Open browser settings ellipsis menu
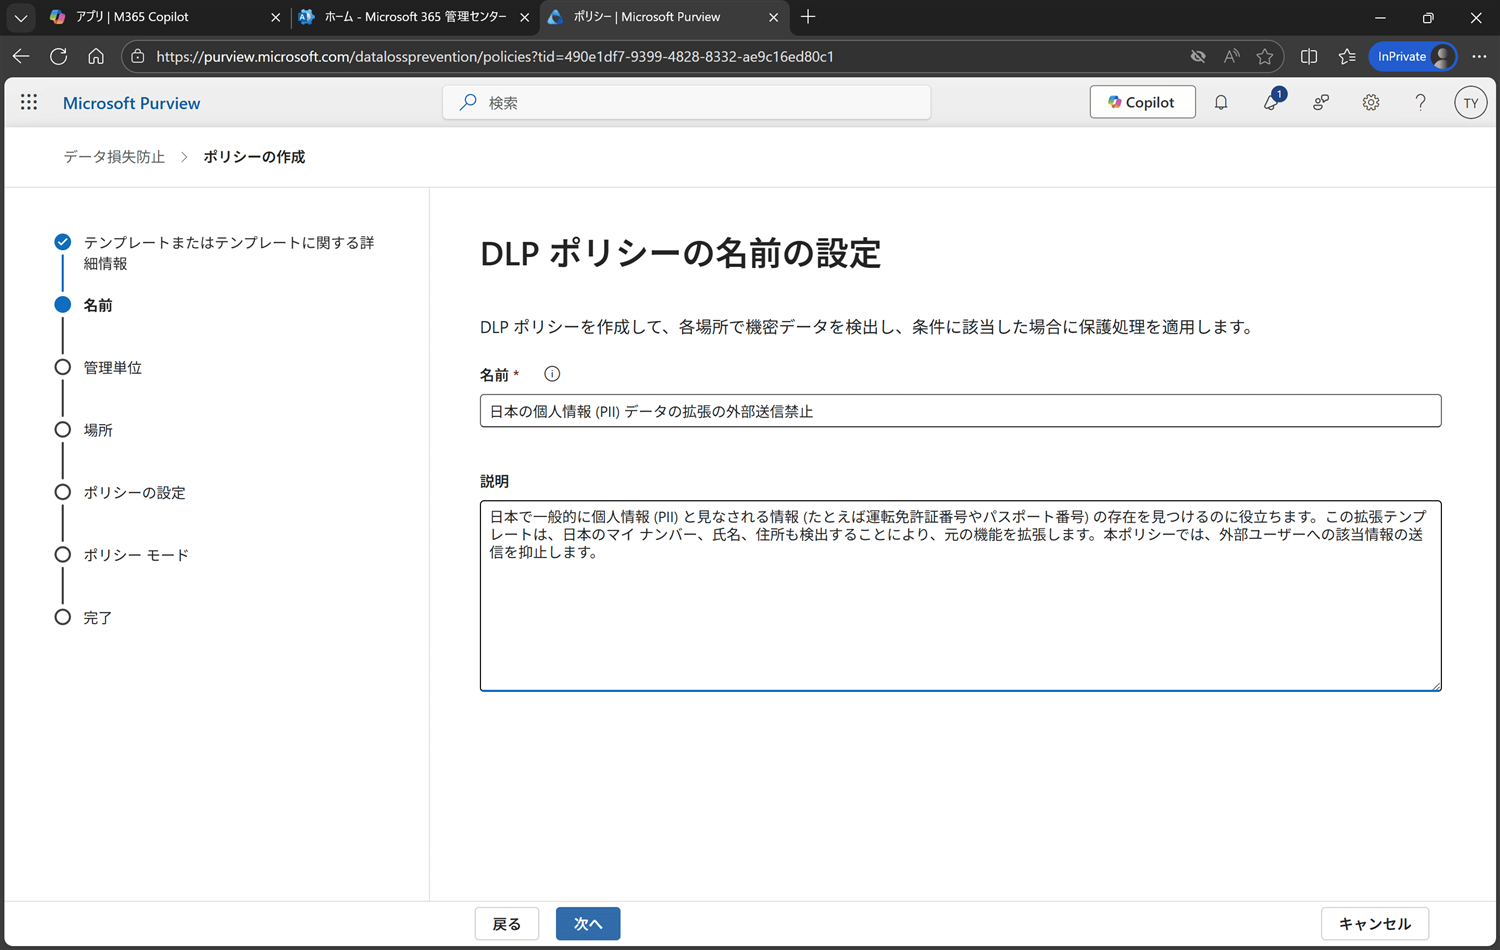This screenshot has width=1500, height=950. point(1479,56)
